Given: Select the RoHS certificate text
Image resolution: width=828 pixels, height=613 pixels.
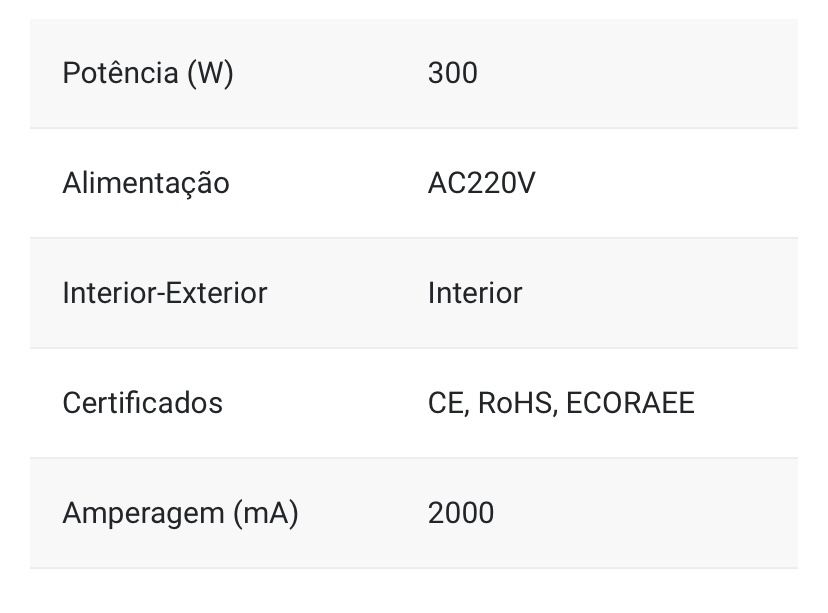Looking at the screenshot, I should [515, 403].
